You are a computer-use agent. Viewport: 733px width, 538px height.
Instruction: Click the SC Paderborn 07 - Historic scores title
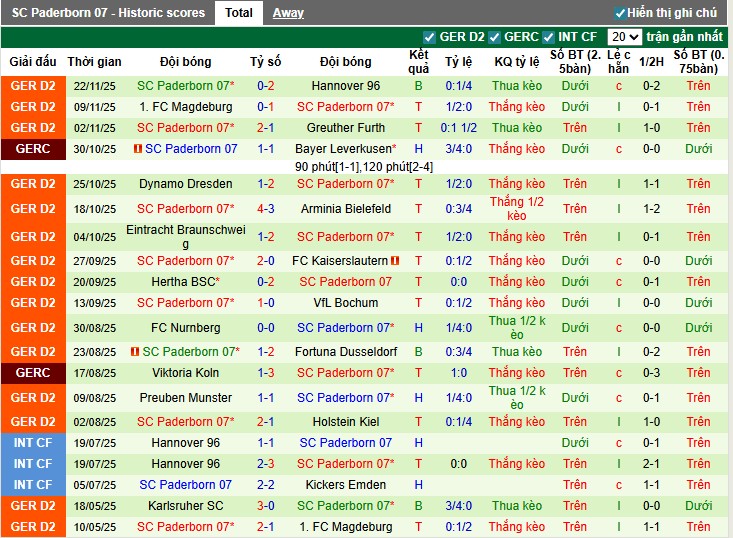[x=108, y=13]
